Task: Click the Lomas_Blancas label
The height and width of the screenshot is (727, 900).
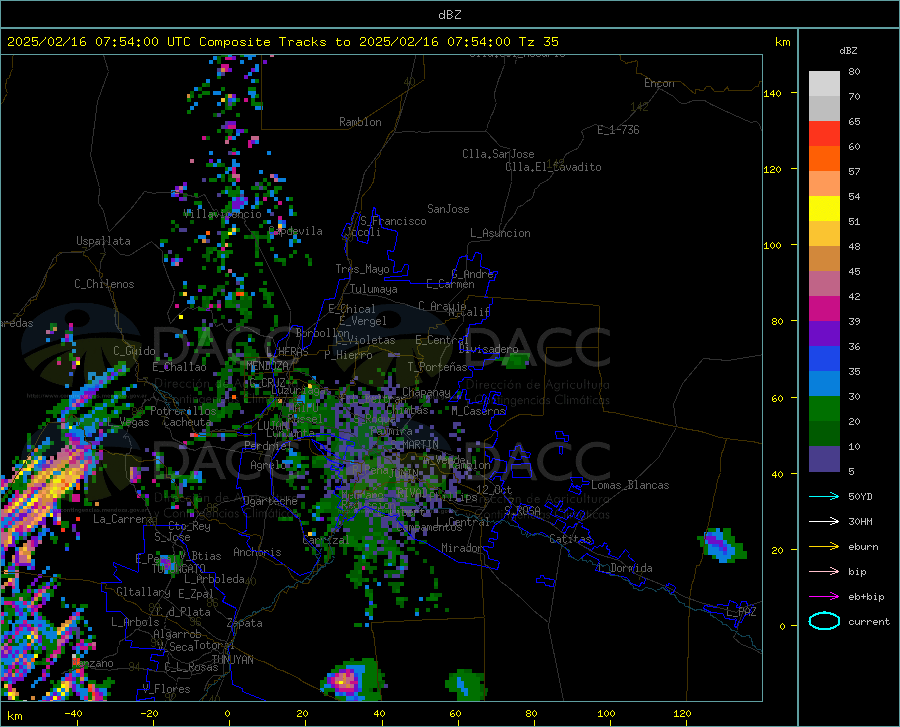Action: tap(630, 485)
